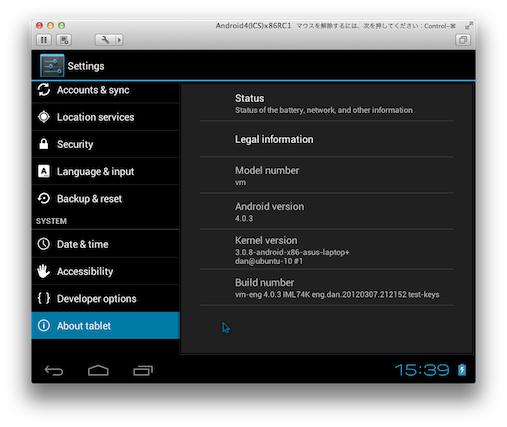Open Developer options entry
This screenshot has height=427, width=507.
[x=106, y=299]
